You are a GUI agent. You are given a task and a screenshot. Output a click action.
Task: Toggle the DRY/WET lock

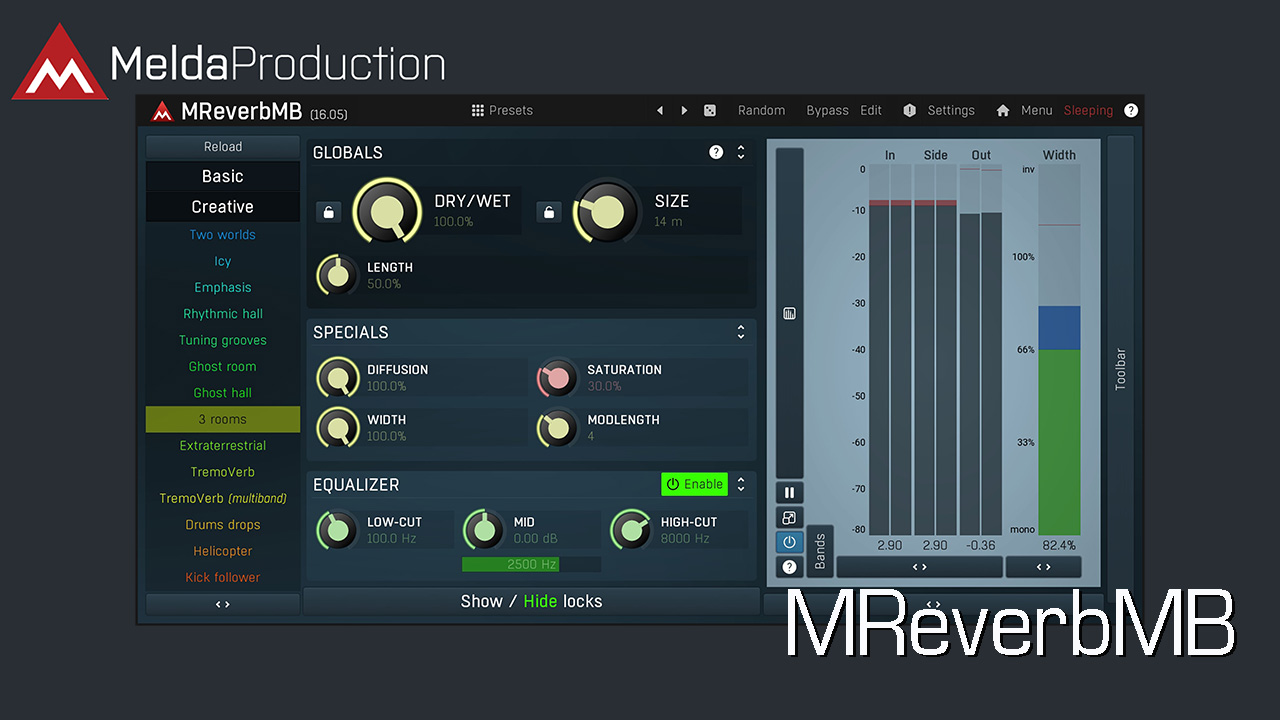(328, 212)
